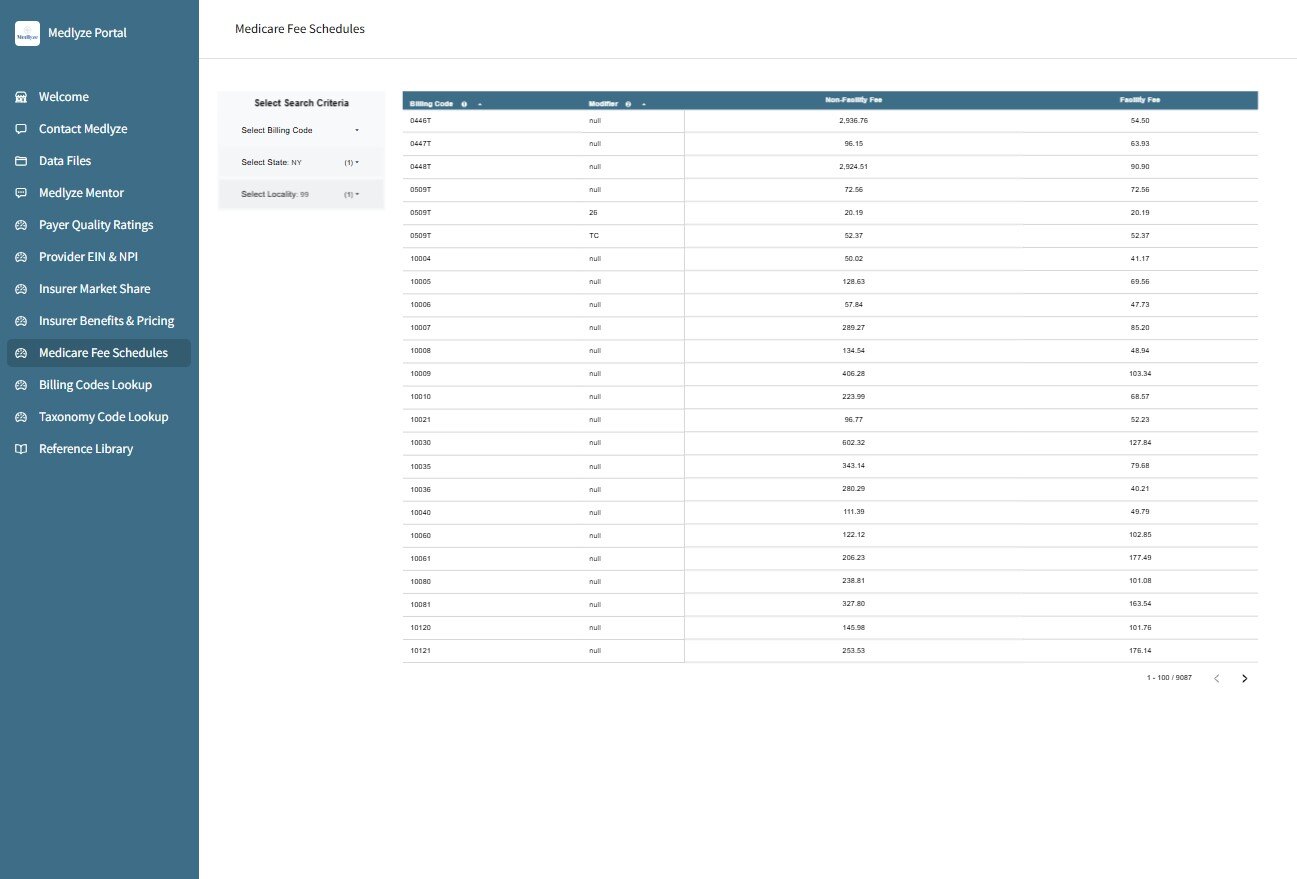Open Taxonomy Code Lookup page
This screenshot has height=879, width=1297.
[98, 417]
